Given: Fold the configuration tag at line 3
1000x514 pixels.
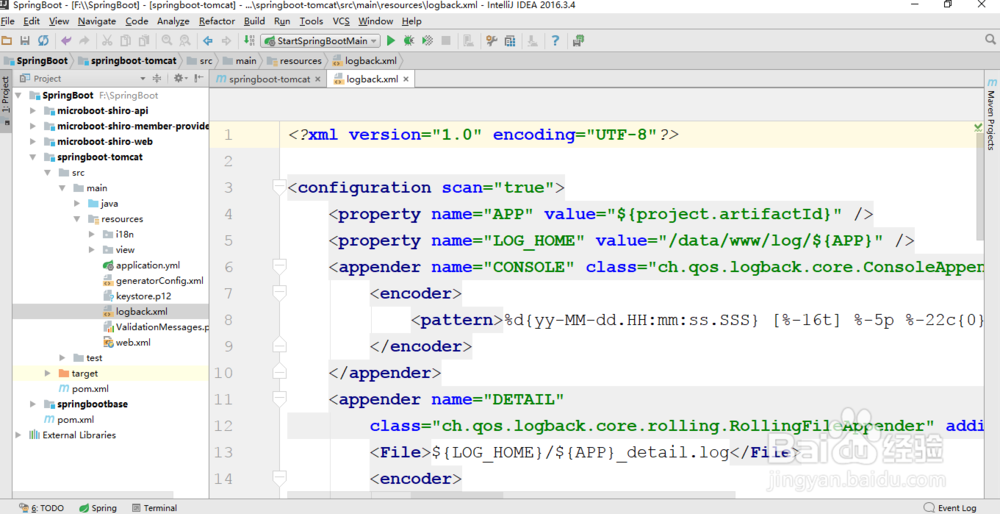Looking at the screenshot, I should 279,187.
